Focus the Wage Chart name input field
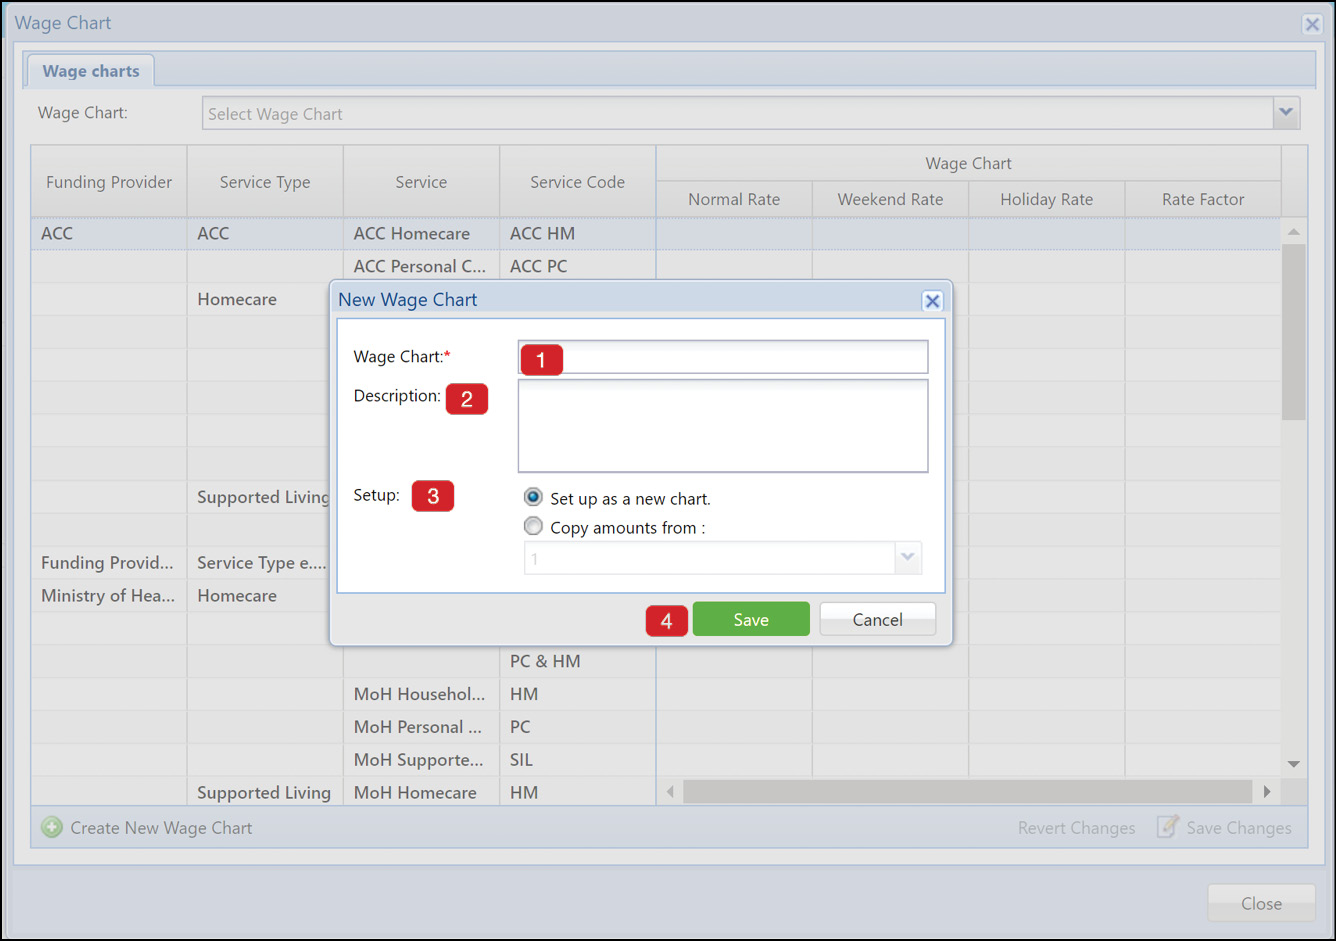This screenshot has height=941, width=1336. (x=723, y=357)
